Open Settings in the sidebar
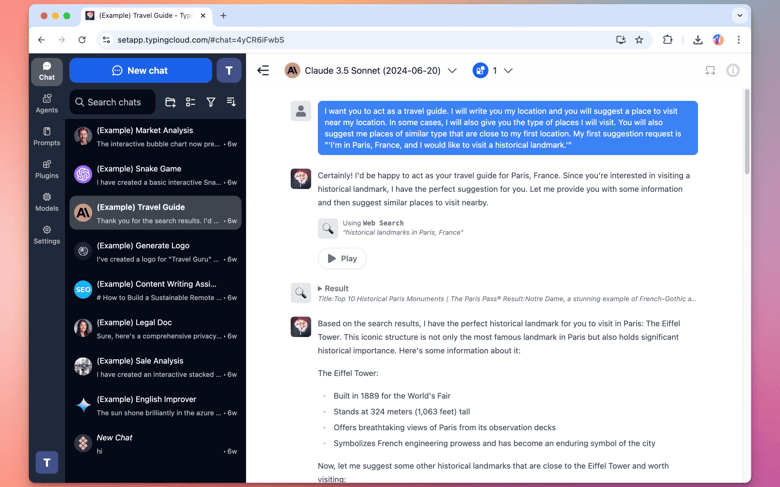Screen dimensions: 780x487 (47, 235)
